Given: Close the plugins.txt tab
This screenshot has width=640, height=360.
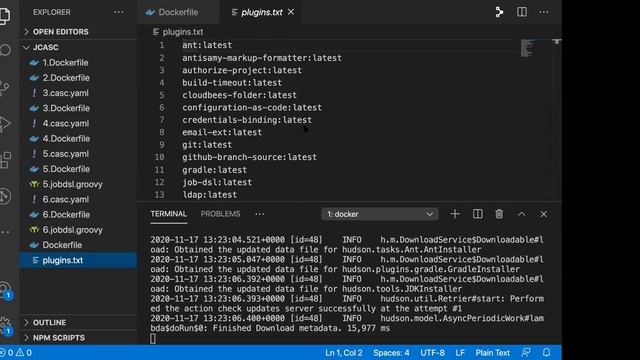Looking at the screenshot, I should point(291,12).
